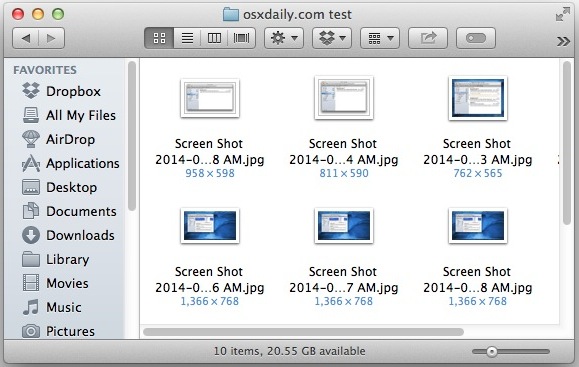Open the item arrangement dropdown
Image resolution: width=579 pixels, height=367 pixels.
[x=380, y=38]
